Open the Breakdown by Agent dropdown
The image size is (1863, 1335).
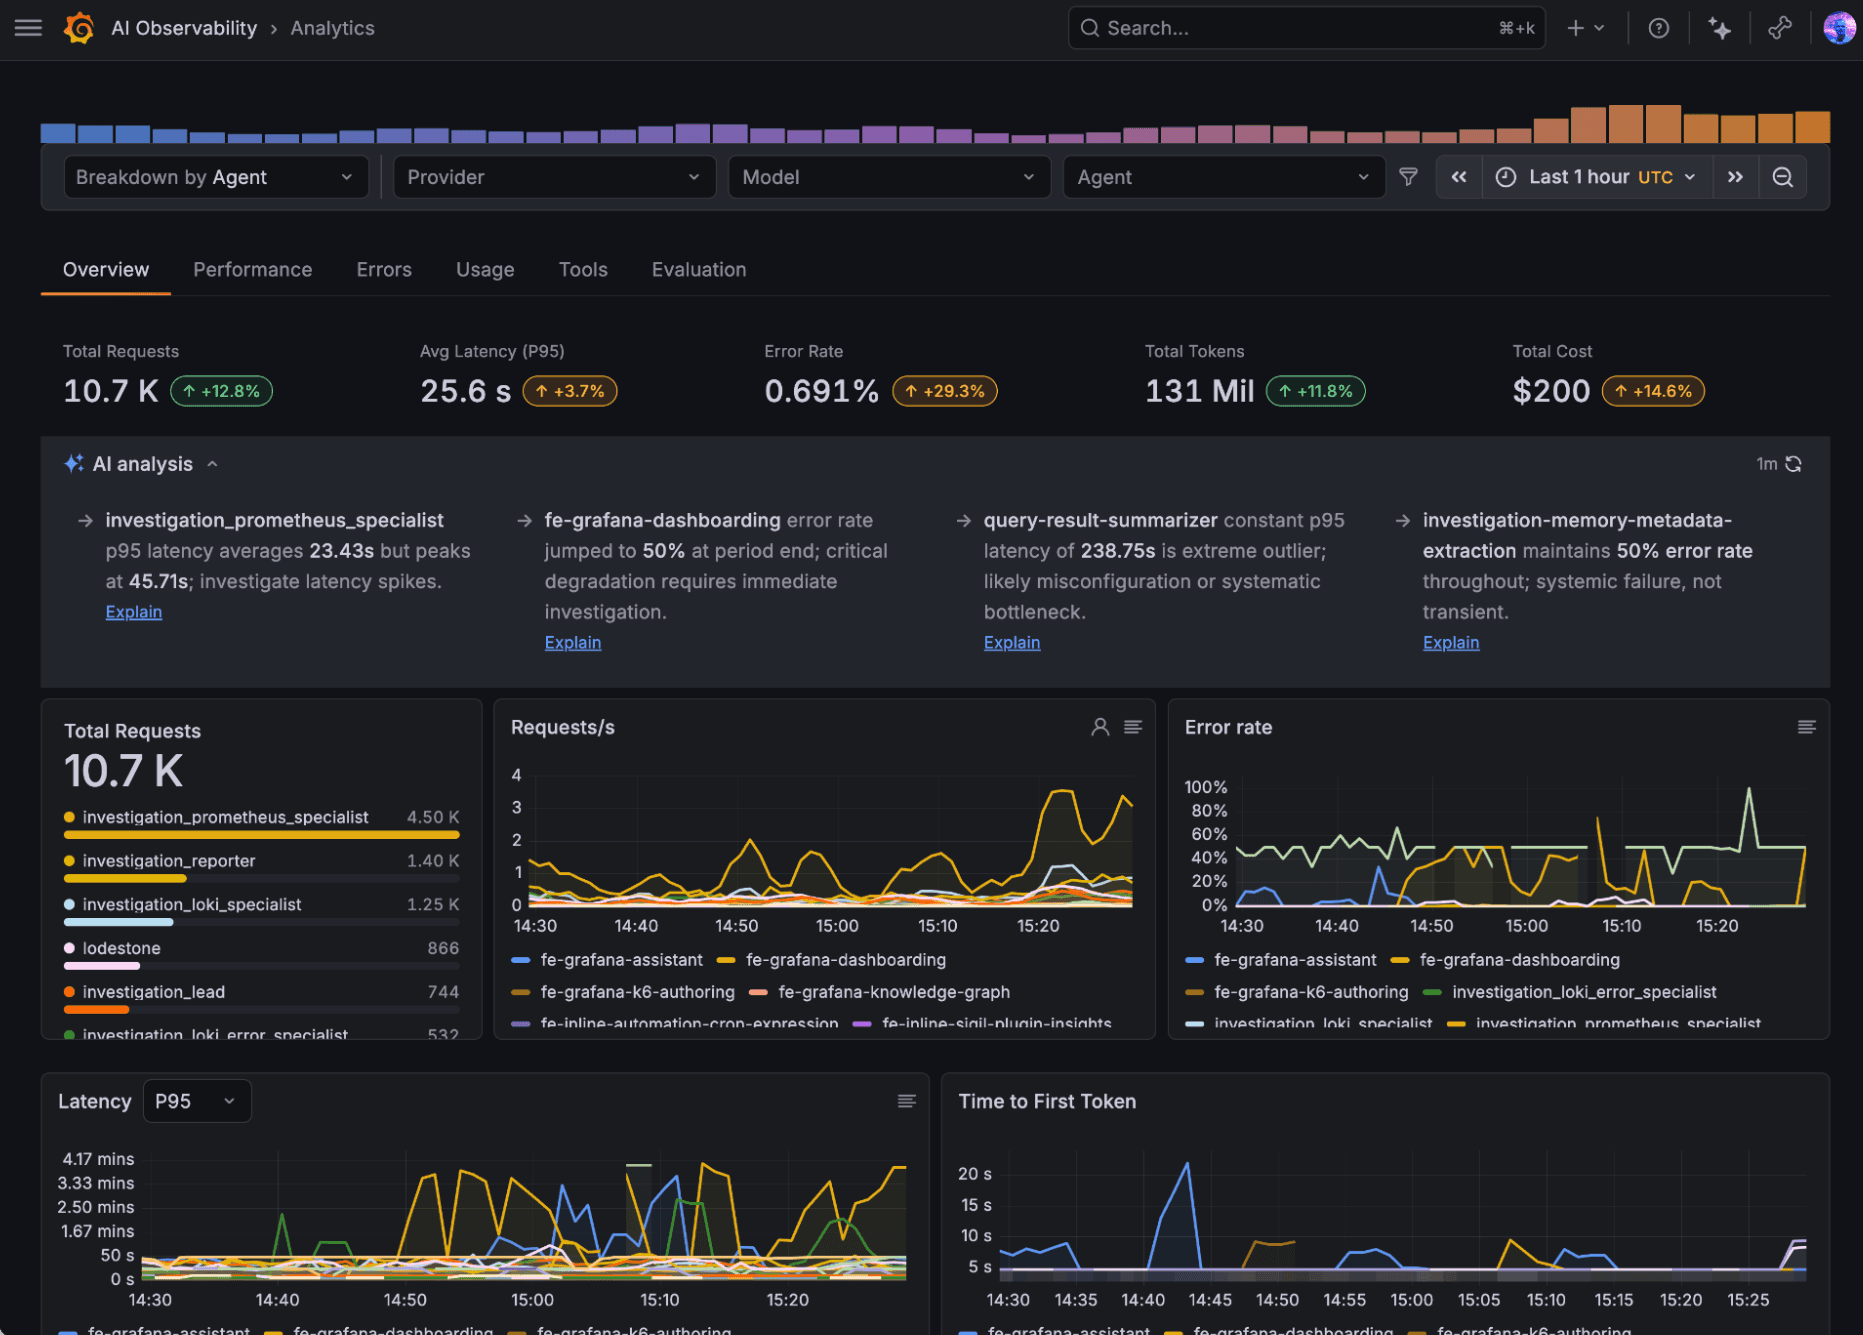point(215,176)
